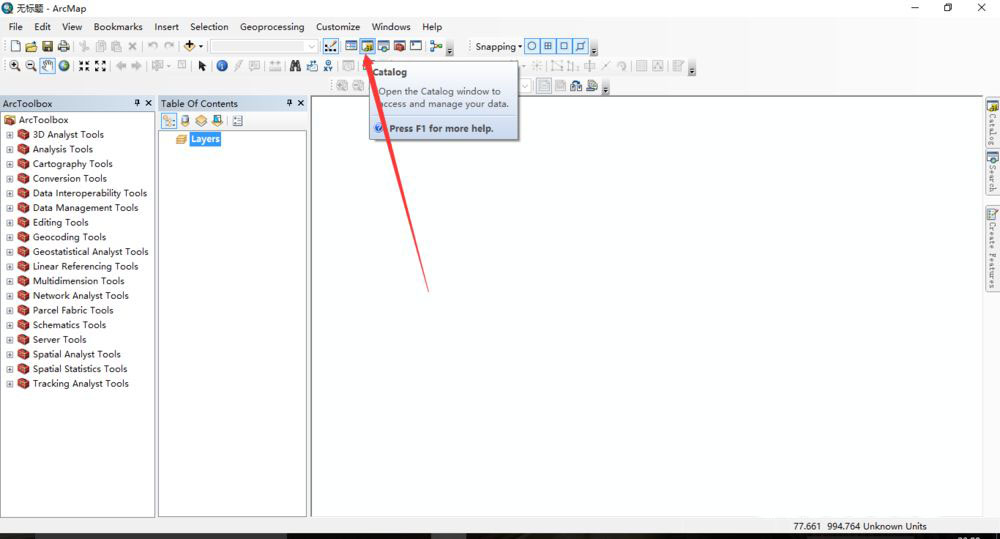Toggle Point Snapping button
This screenshot has width=1000, height=539.
532,46
